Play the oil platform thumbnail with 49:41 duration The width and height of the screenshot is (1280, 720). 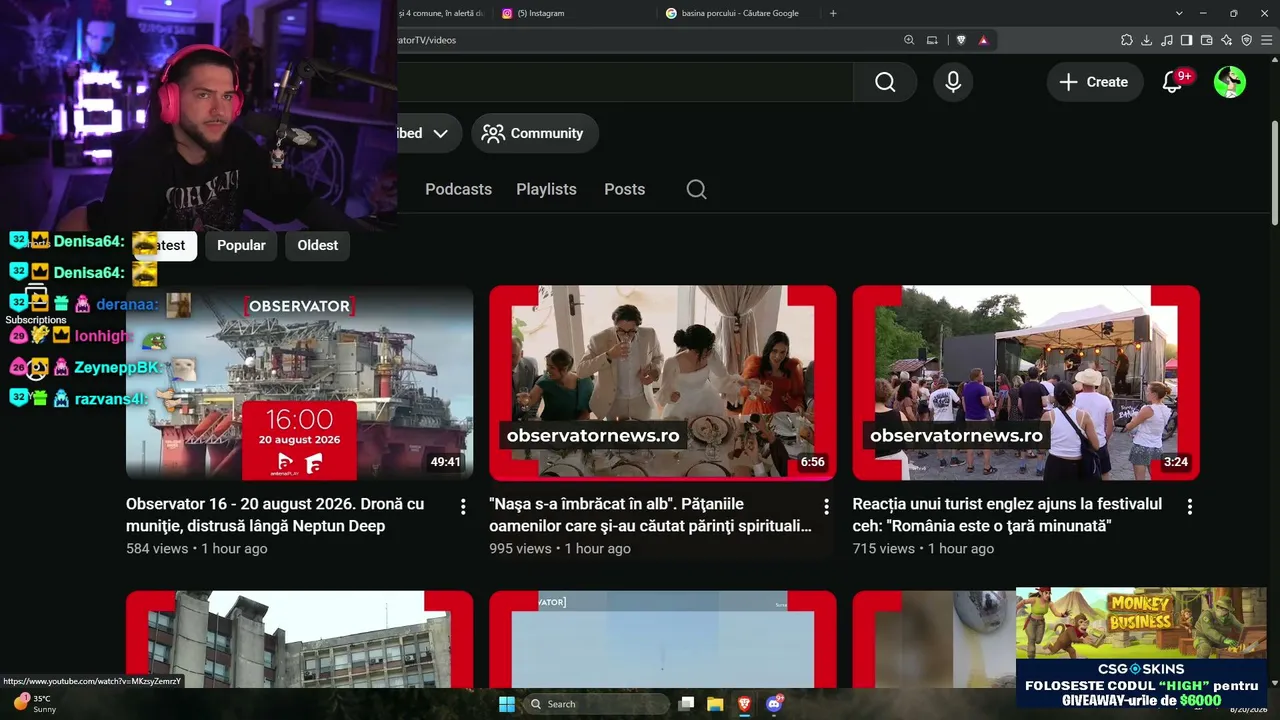coord(299,383)
